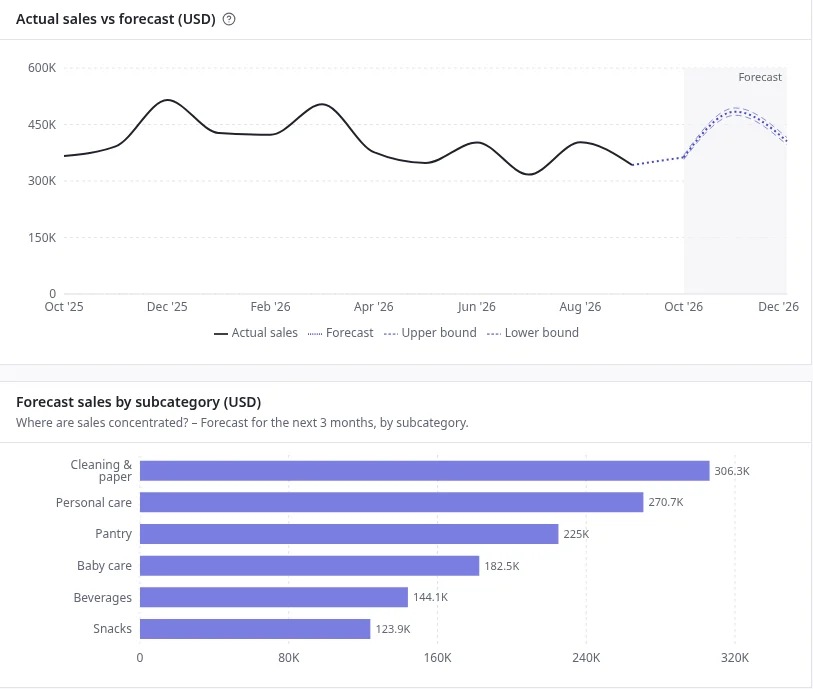Click the 144.1K value label

pos(430,597)
